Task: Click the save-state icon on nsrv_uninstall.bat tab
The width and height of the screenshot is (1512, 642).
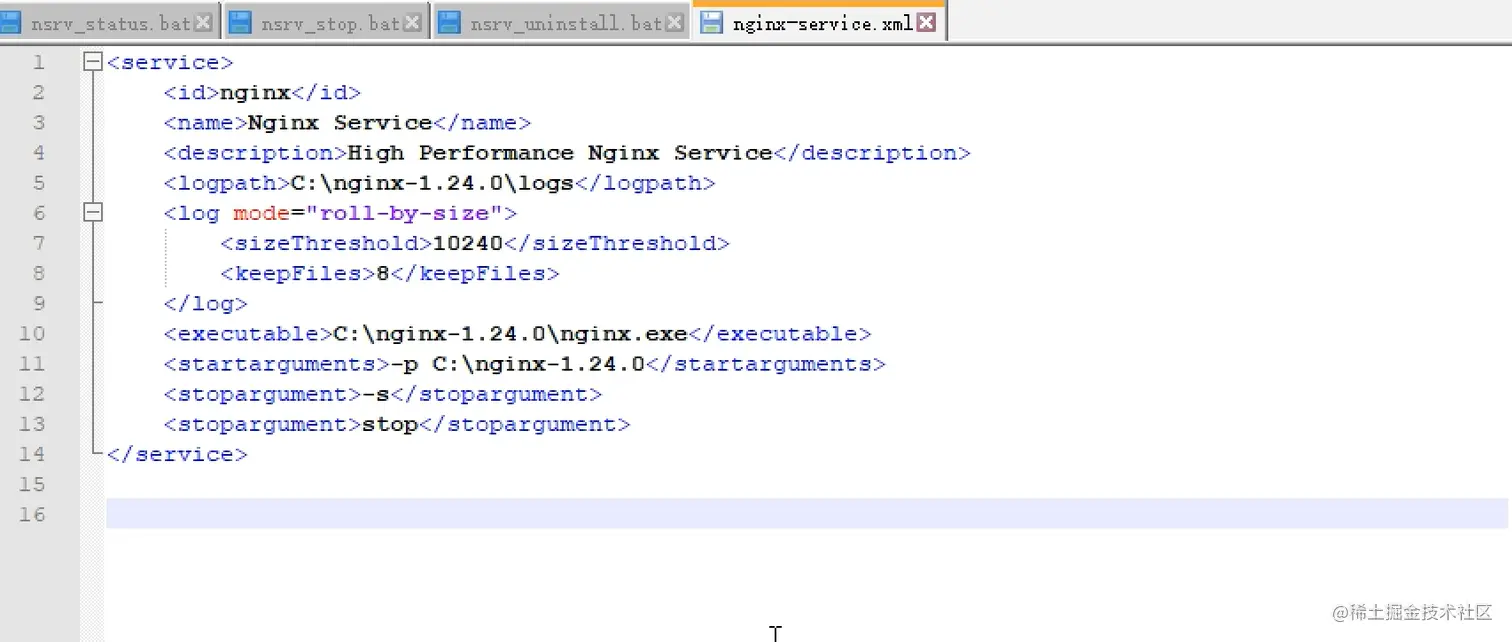Action: click(x=450, y=23)
